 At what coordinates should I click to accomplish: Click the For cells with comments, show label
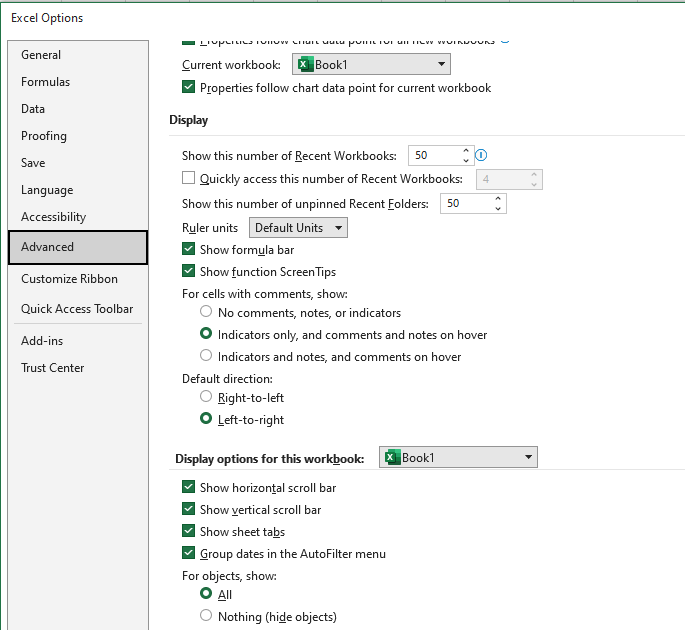pyautogui.click(x=265, y=294)
